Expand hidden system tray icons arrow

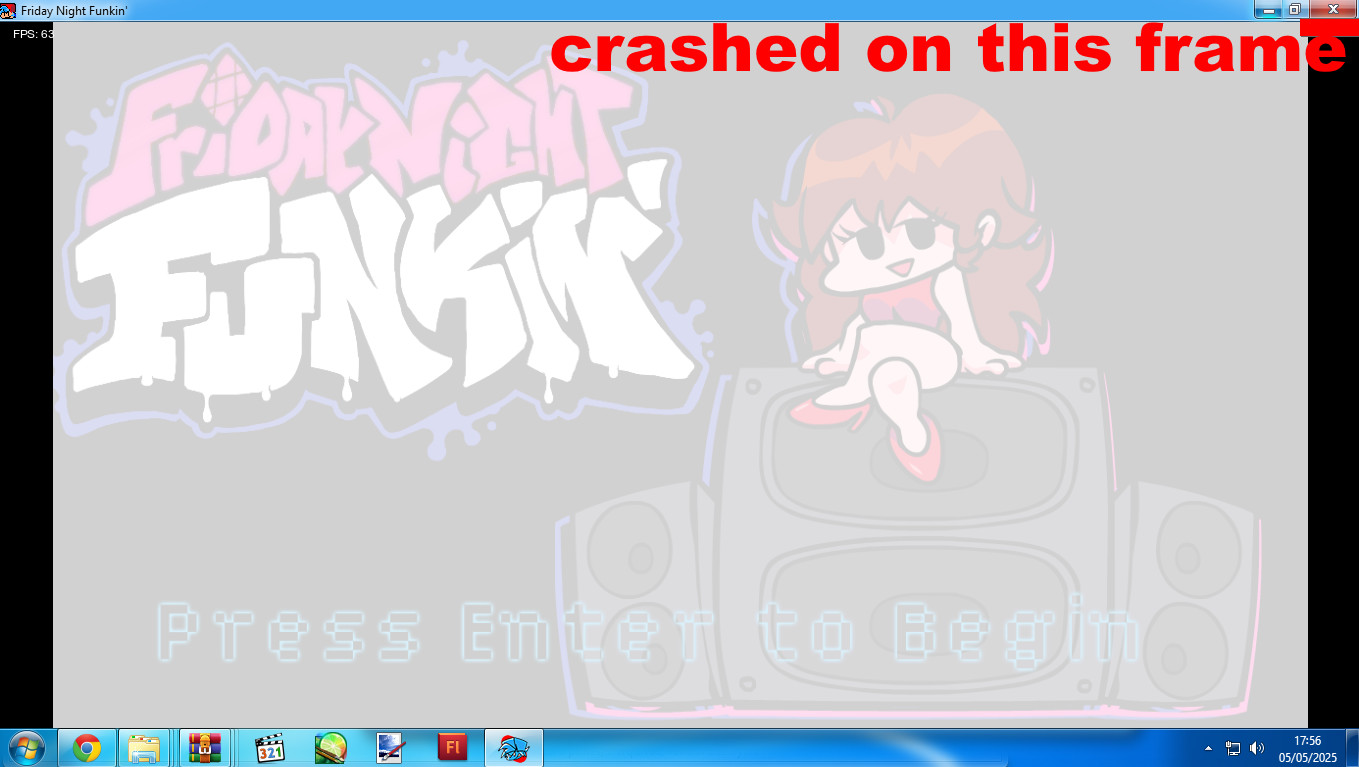[1208, 748]
